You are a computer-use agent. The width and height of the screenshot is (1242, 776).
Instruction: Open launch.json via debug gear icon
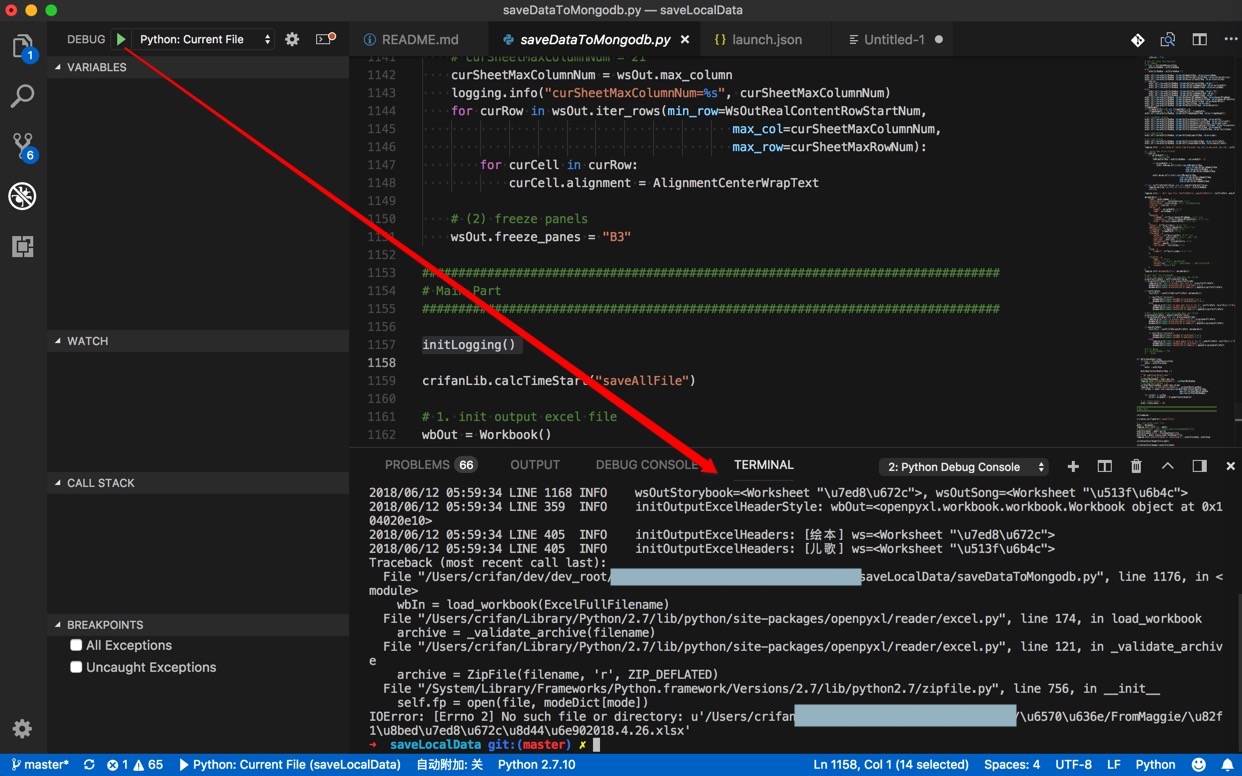(292, 39)
